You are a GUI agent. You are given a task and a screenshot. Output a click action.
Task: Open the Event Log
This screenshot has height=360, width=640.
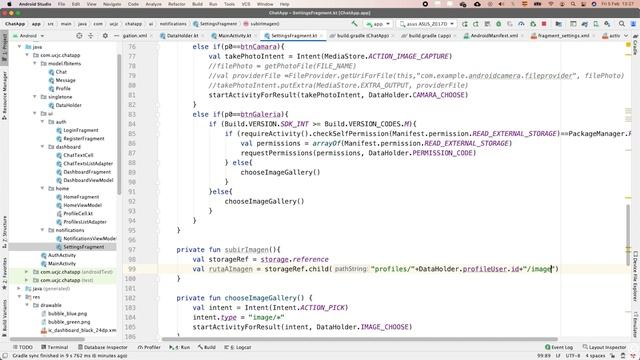(559, 347)
